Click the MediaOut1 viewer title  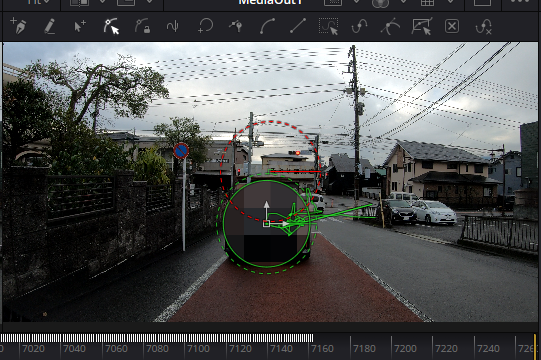(x=270, y=2)
